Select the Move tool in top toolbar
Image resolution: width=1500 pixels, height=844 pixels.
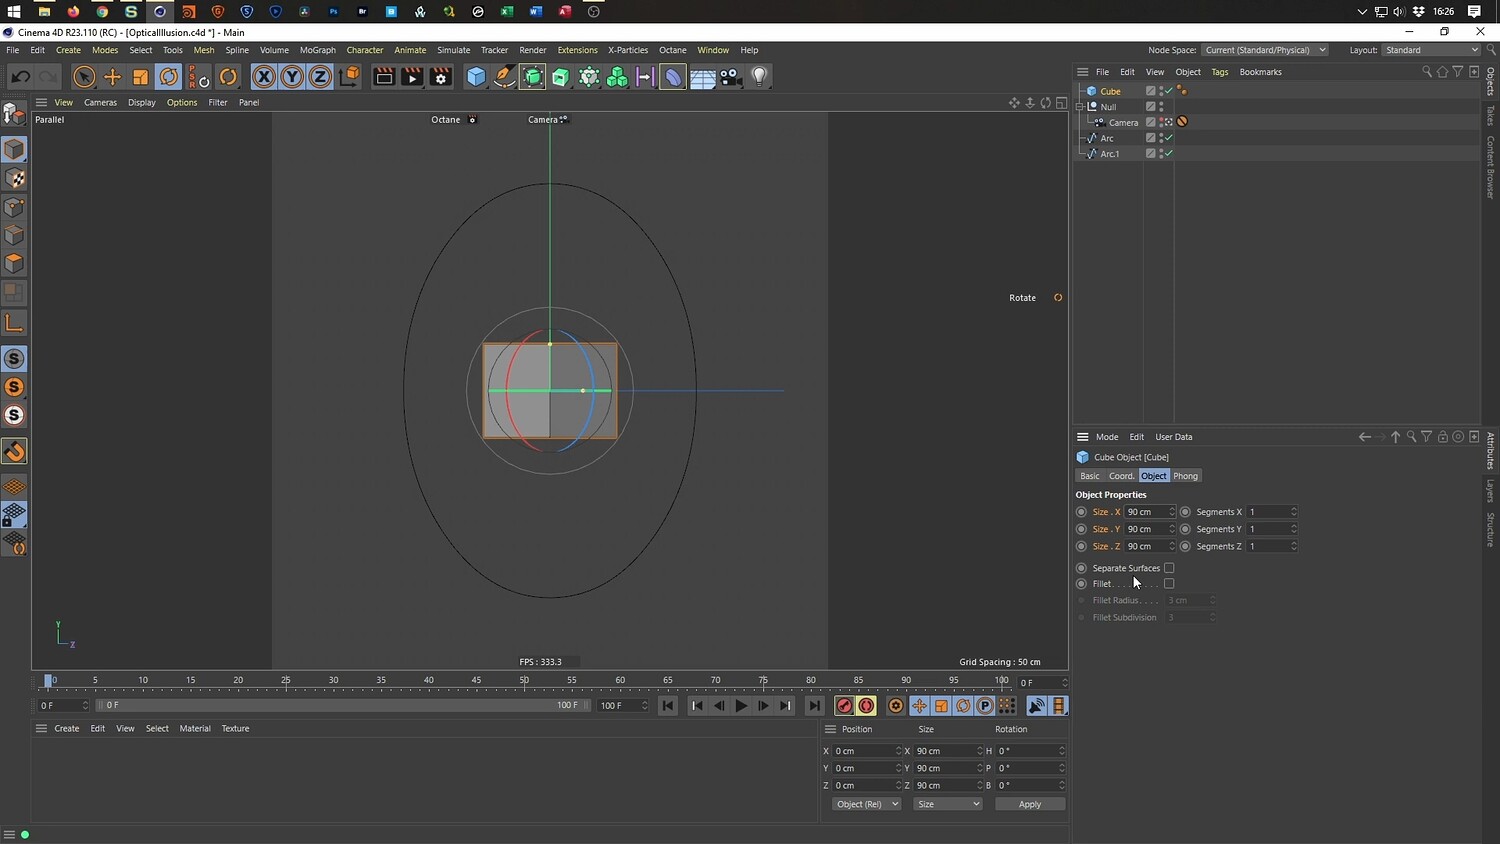(x=112, y=77)
